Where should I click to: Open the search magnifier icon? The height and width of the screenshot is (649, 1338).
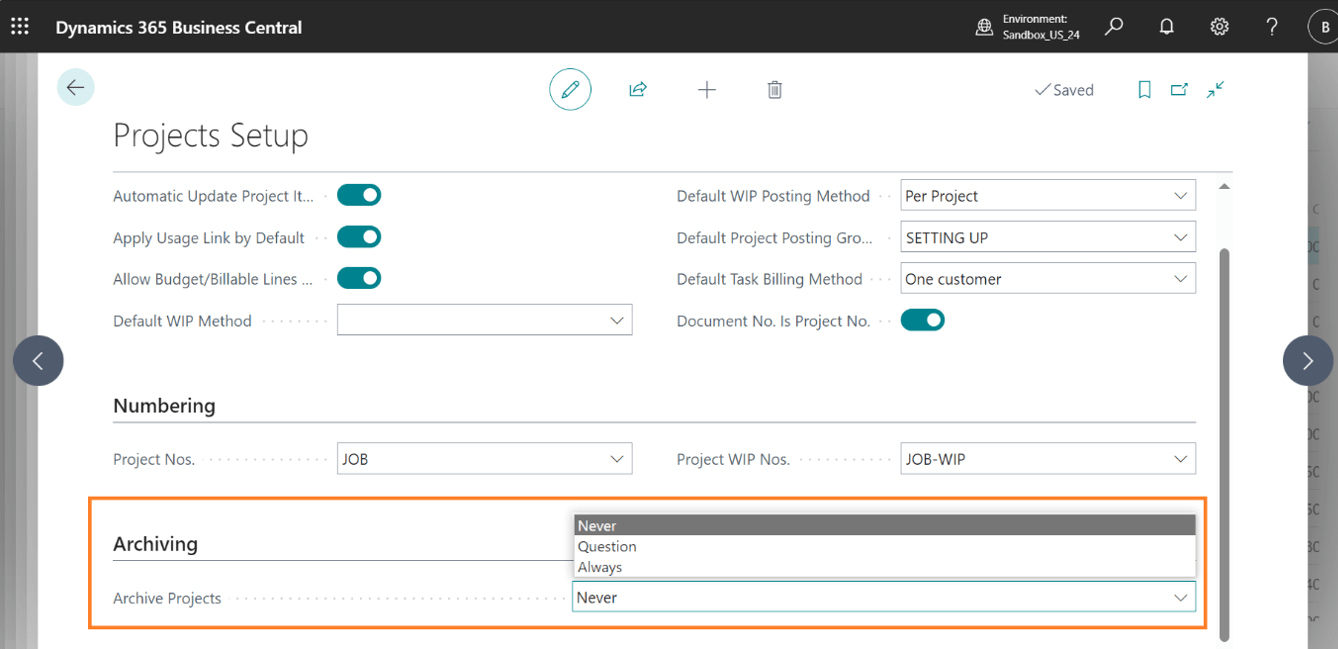[x=1114, y=27]
